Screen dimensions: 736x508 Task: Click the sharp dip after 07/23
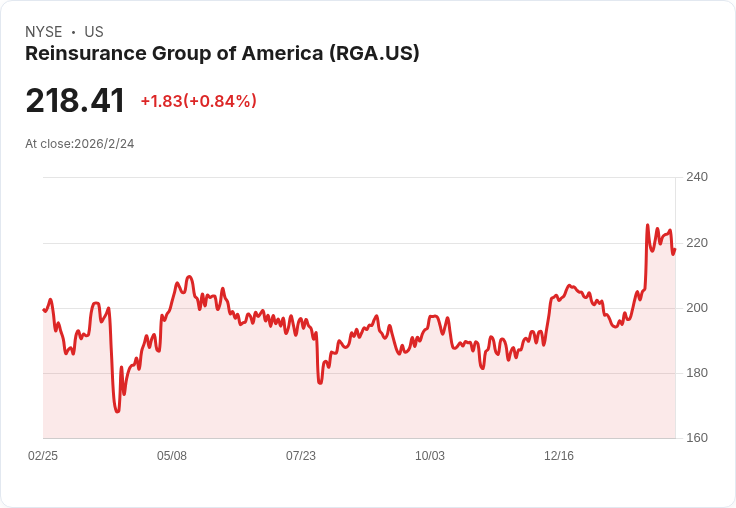pyautogui.click(x=320, y=383)
